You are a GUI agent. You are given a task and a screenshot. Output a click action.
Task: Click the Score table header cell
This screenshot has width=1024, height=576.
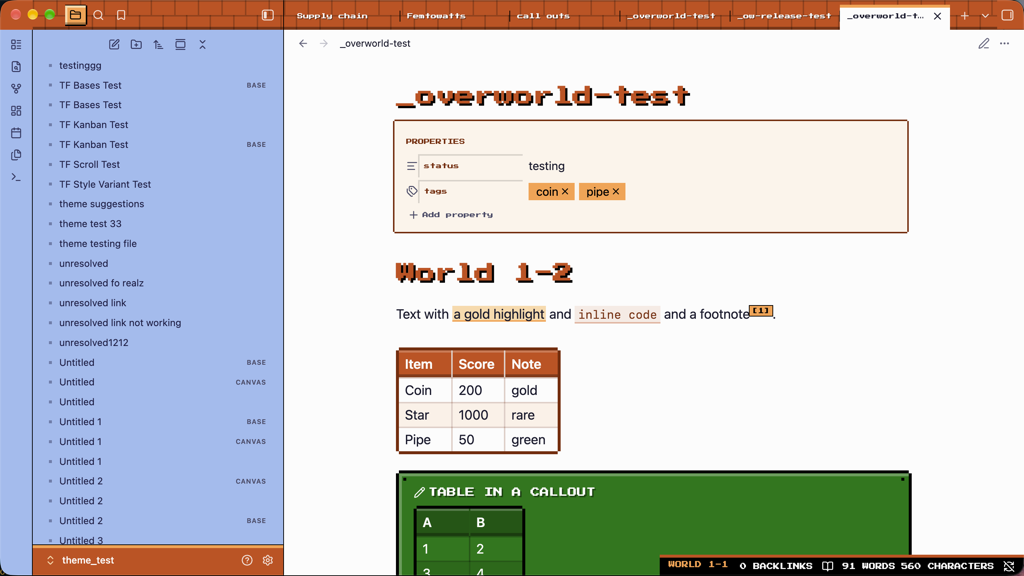477,364
